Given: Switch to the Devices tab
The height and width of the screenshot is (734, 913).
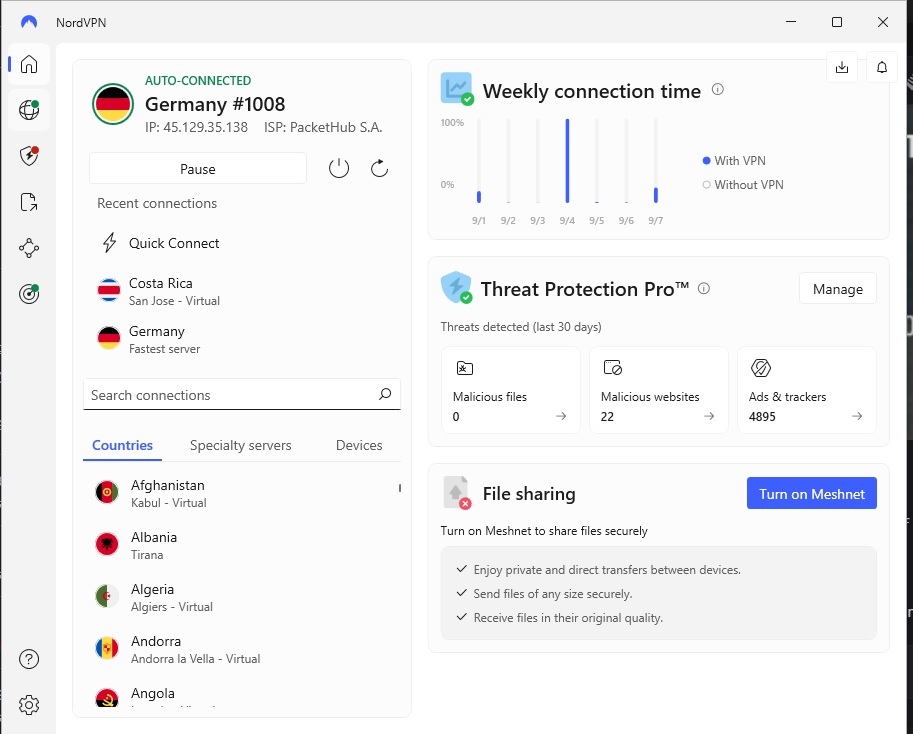Looking at the screenshot, I should tap(359, 445).
